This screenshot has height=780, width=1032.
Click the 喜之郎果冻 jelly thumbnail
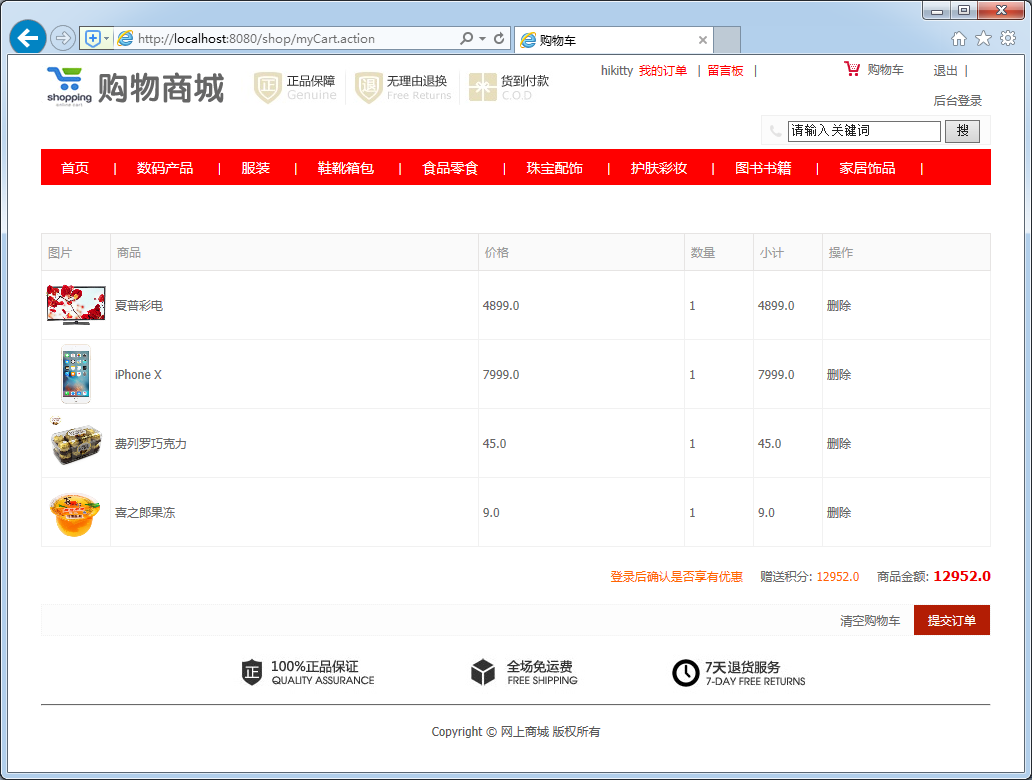[x=74, y=513]
